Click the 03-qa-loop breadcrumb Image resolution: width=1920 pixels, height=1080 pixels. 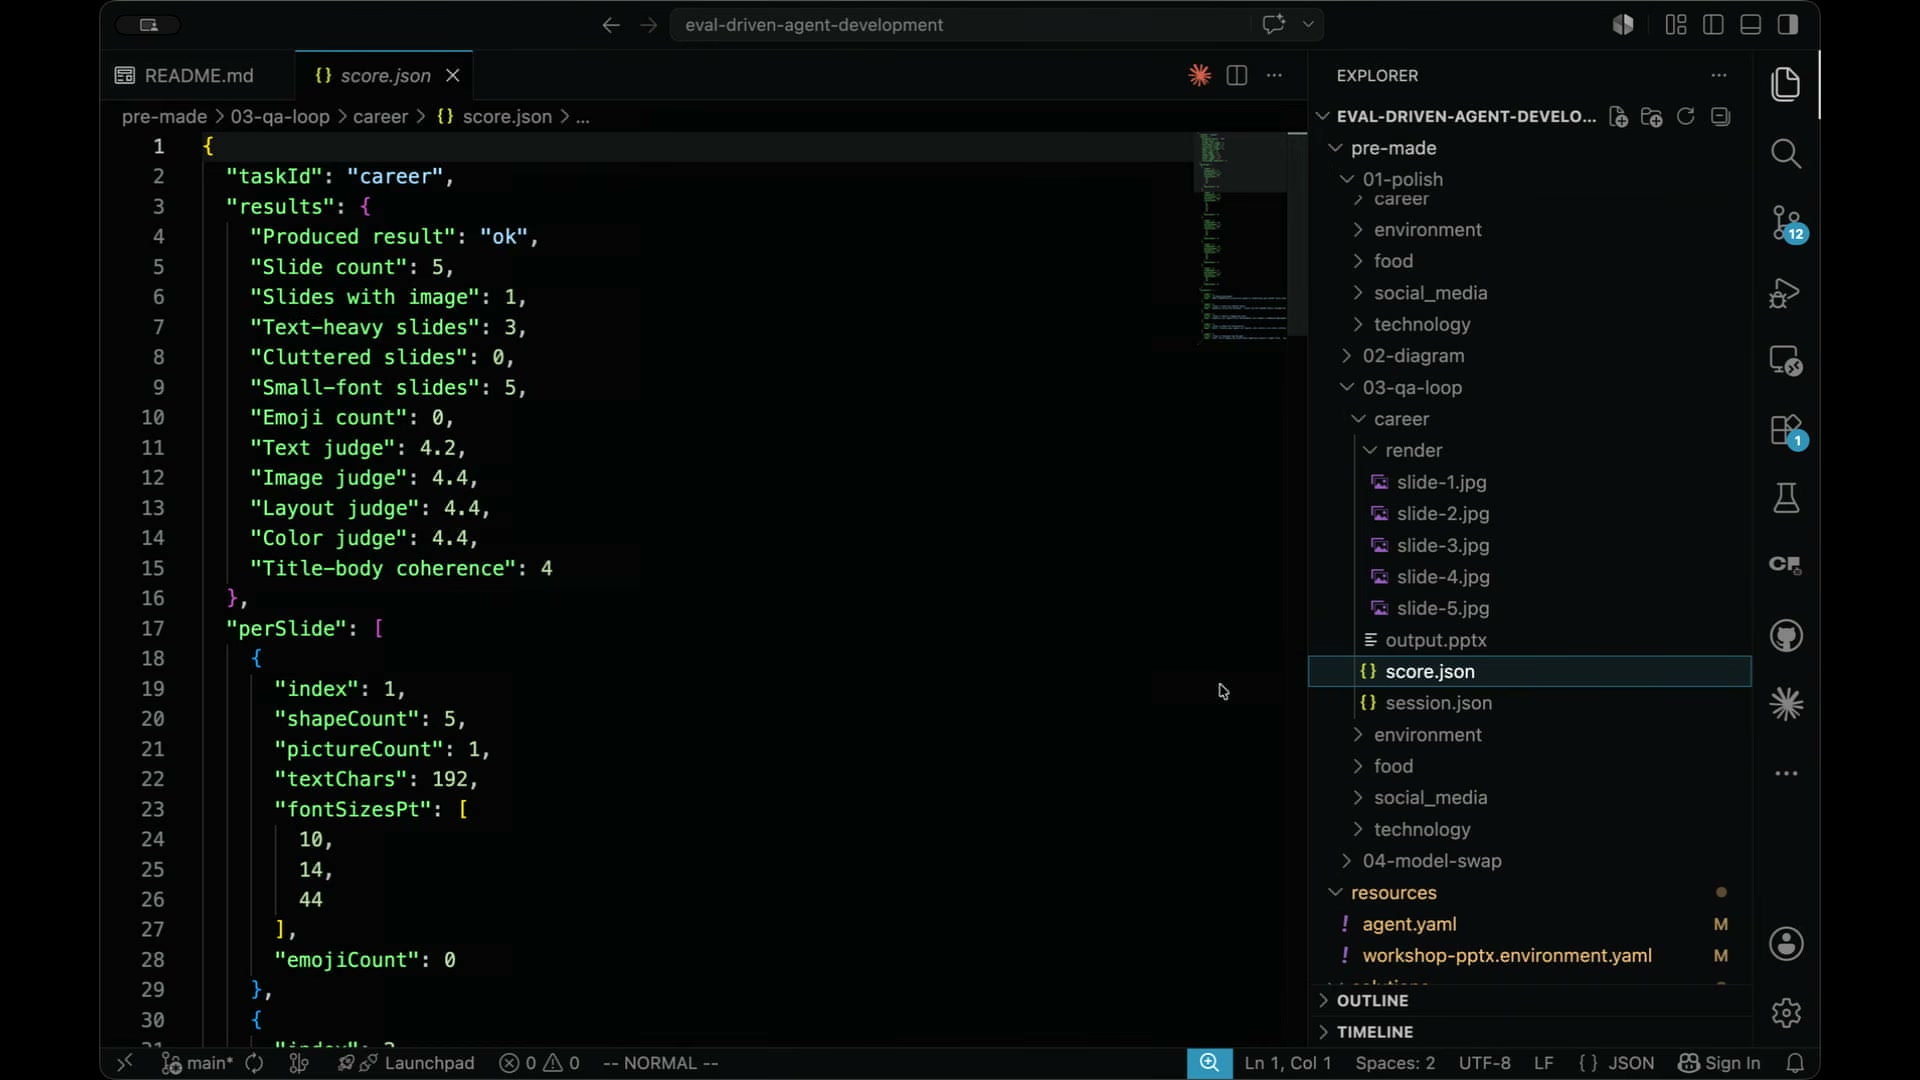point(280,117)
